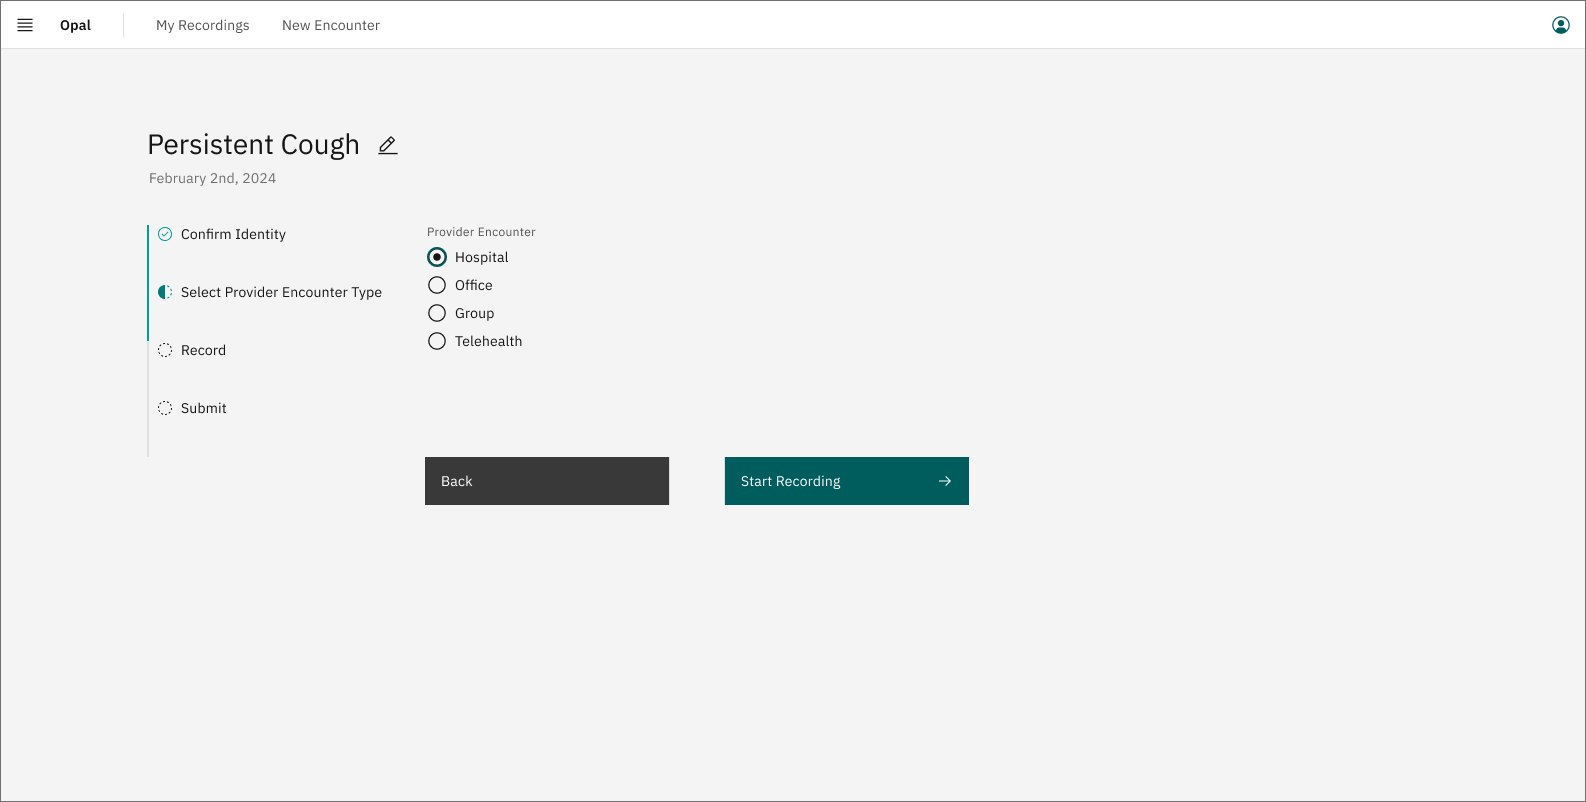Click the Back button
Viewport: 1586px width, 802px height.
point(547,481)
